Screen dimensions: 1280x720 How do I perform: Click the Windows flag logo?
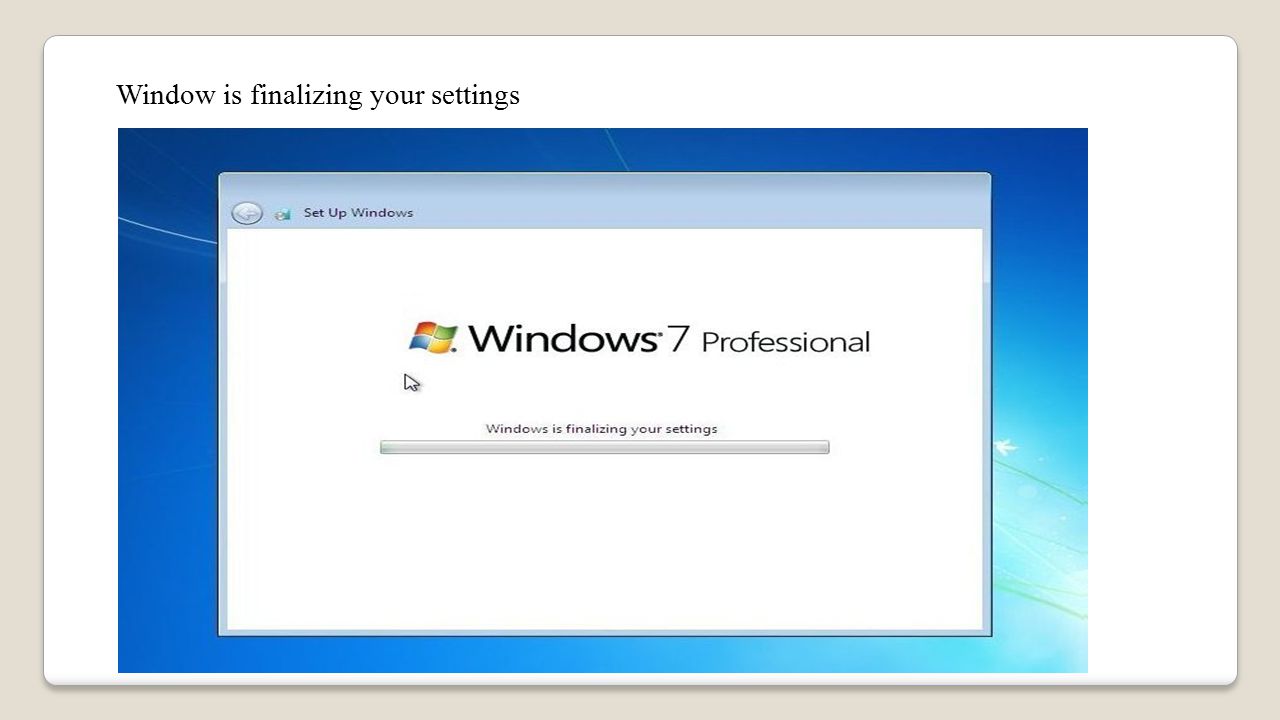pyautogui.click(x=433, y=338)
